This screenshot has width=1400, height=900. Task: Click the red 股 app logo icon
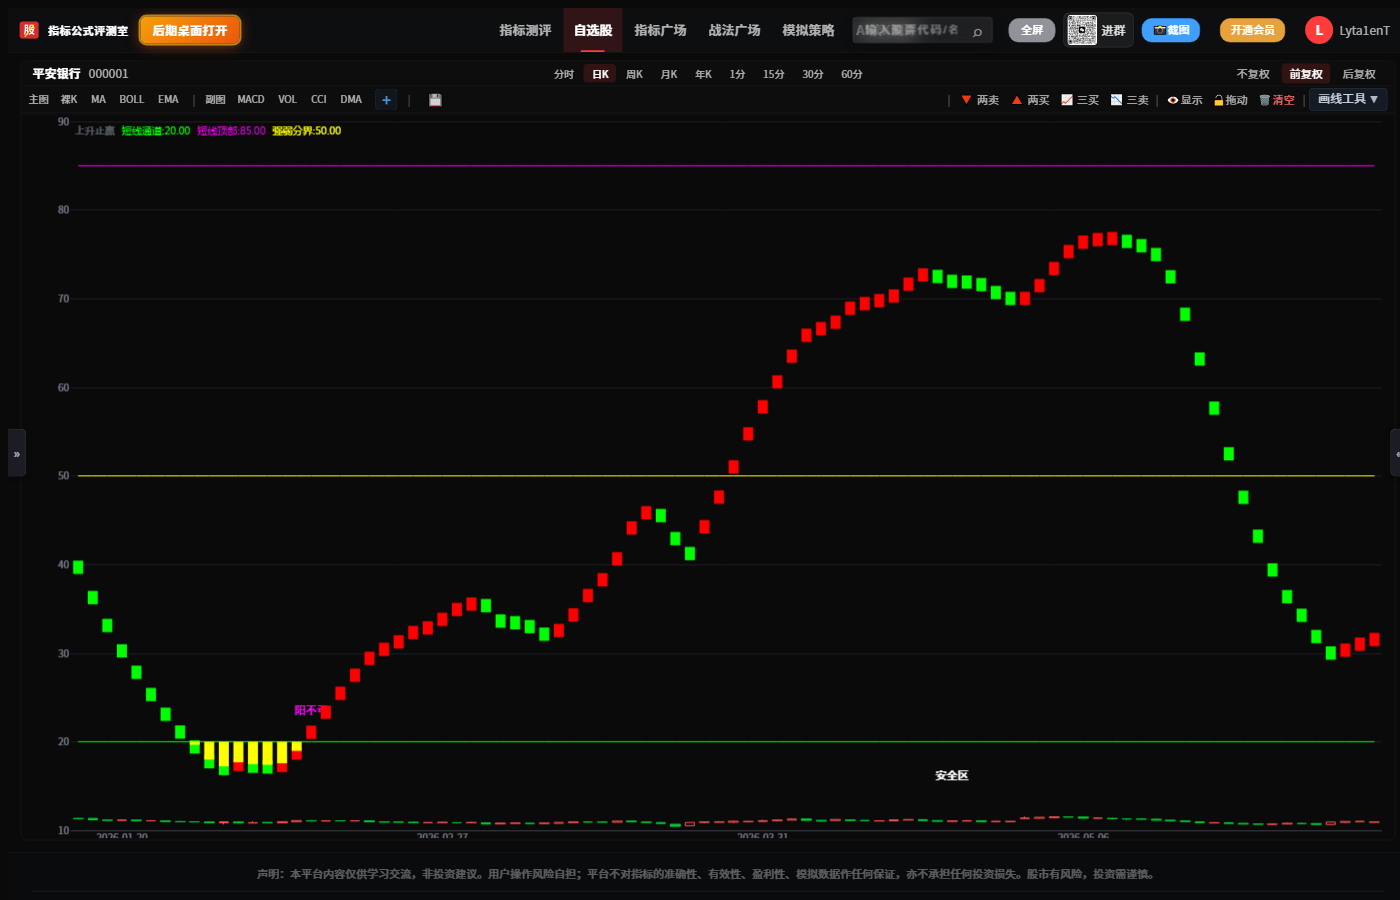pos(29,30)
